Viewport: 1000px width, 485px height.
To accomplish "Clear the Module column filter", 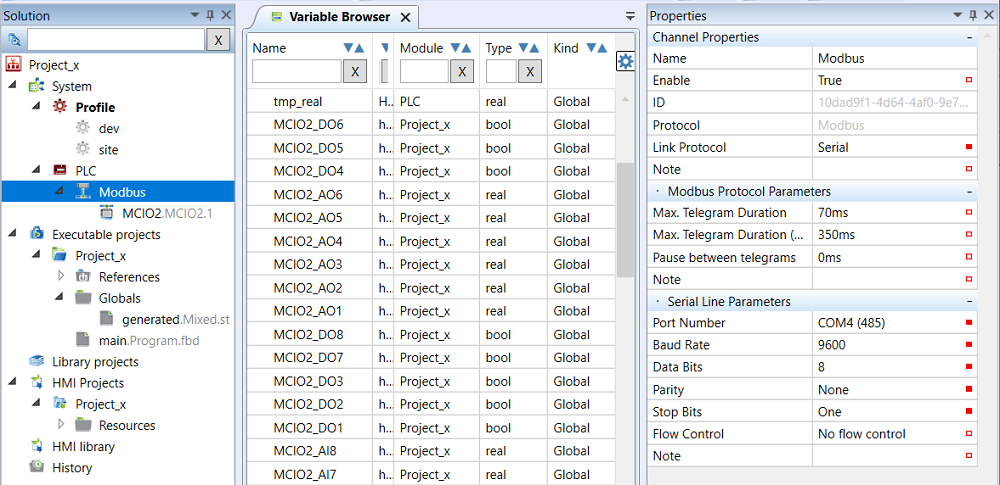I will (462, 71).
